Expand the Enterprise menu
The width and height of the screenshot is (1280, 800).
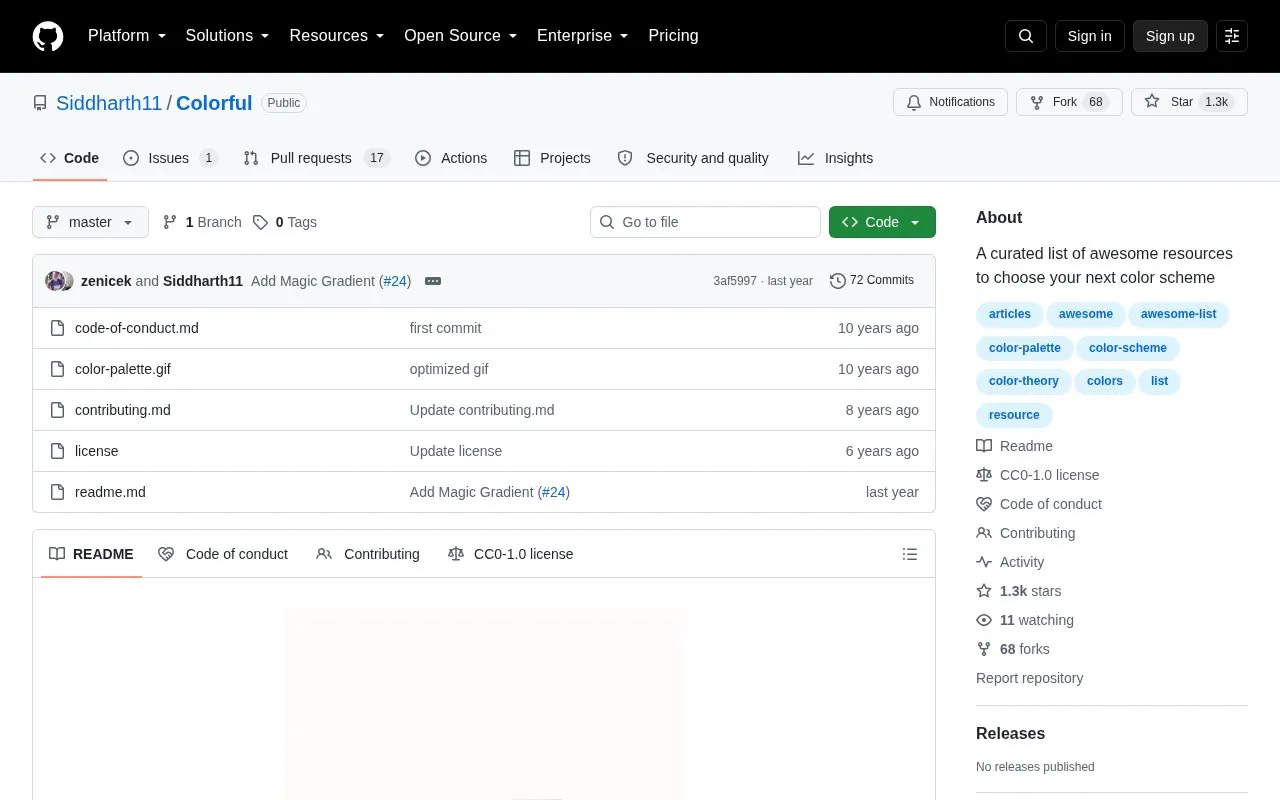(583, 36)
